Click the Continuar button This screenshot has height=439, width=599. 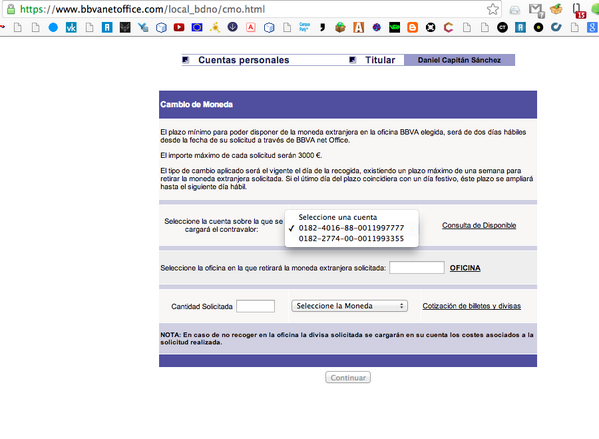tap(348, 377)
